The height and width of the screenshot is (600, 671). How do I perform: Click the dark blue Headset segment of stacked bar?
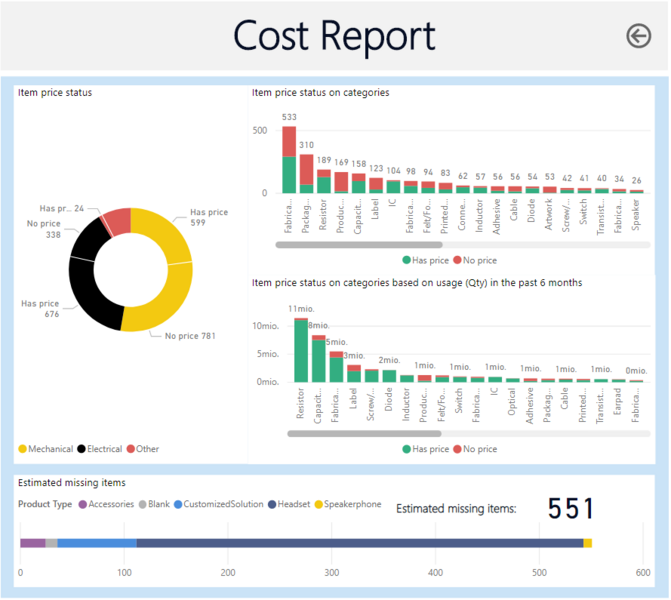[x=360, y=543]
